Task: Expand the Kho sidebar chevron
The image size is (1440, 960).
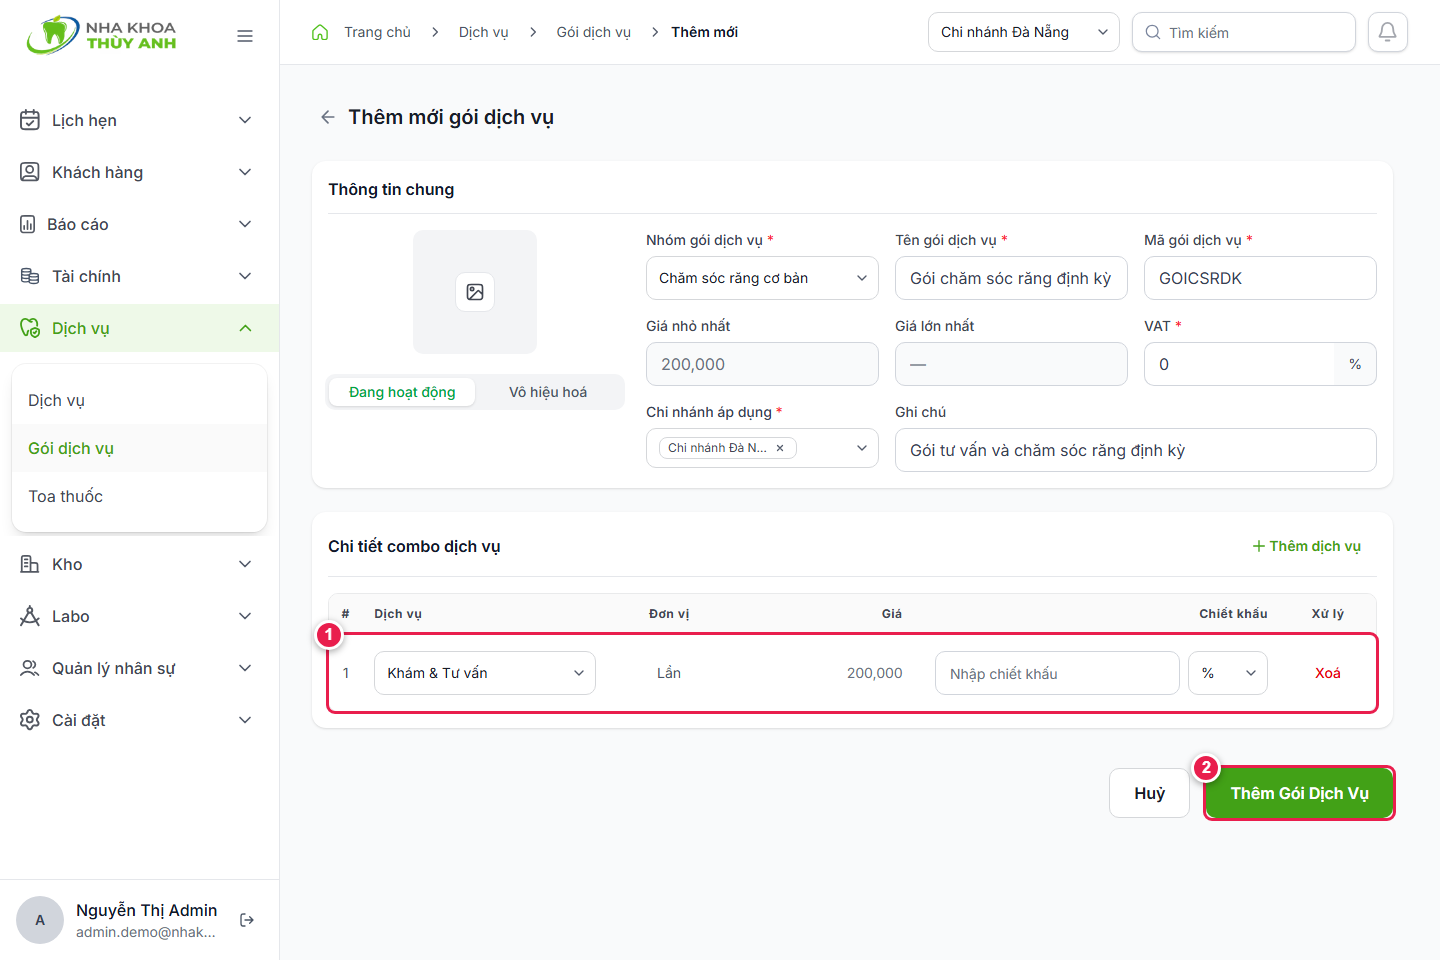Action: click(245, 564)
